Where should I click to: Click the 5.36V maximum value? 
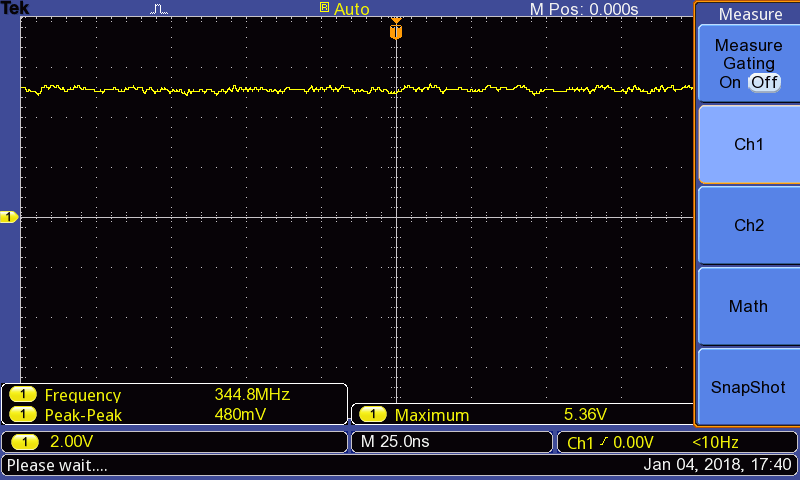pyautogui.click(x=585, y=414)
